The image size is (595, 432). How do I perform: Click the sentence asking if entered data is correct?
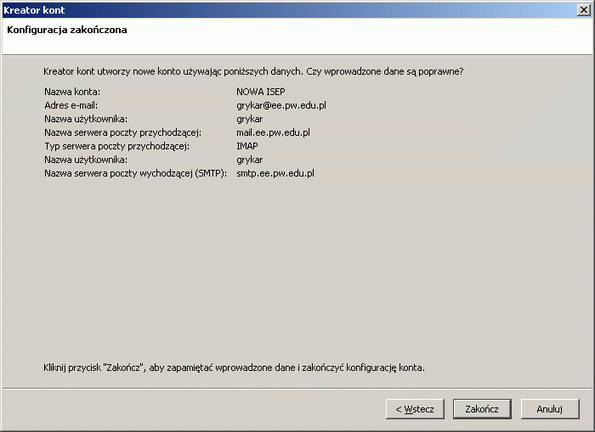pyautogui.click(x=253, y=72)
